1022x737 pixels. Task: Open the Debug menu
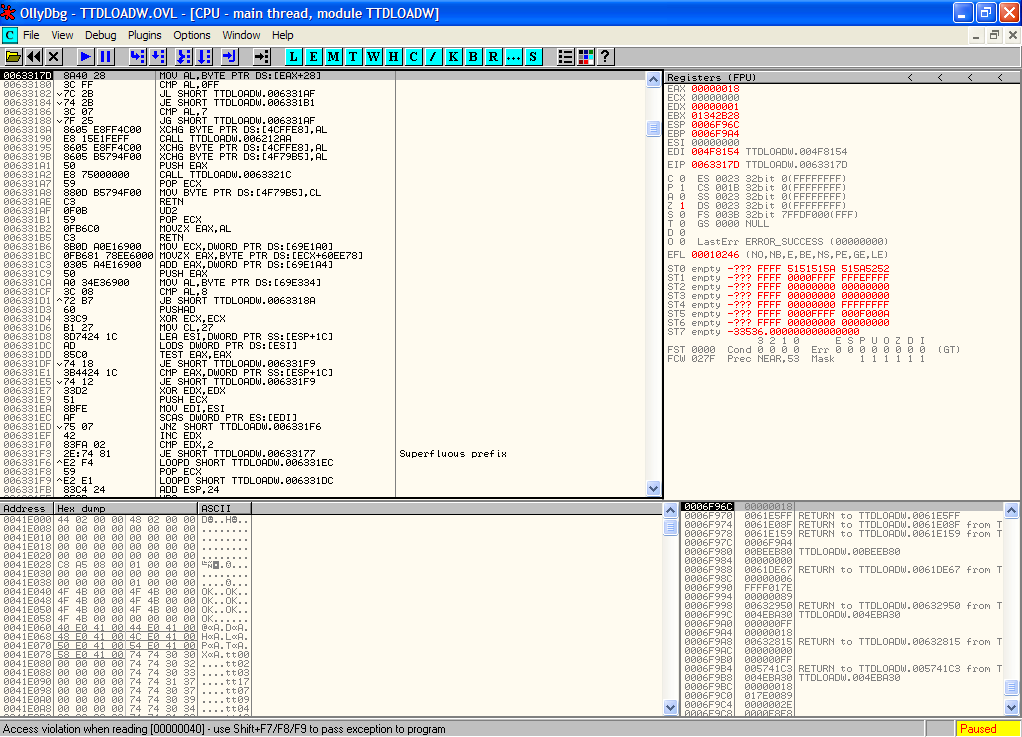coord(100,35)
